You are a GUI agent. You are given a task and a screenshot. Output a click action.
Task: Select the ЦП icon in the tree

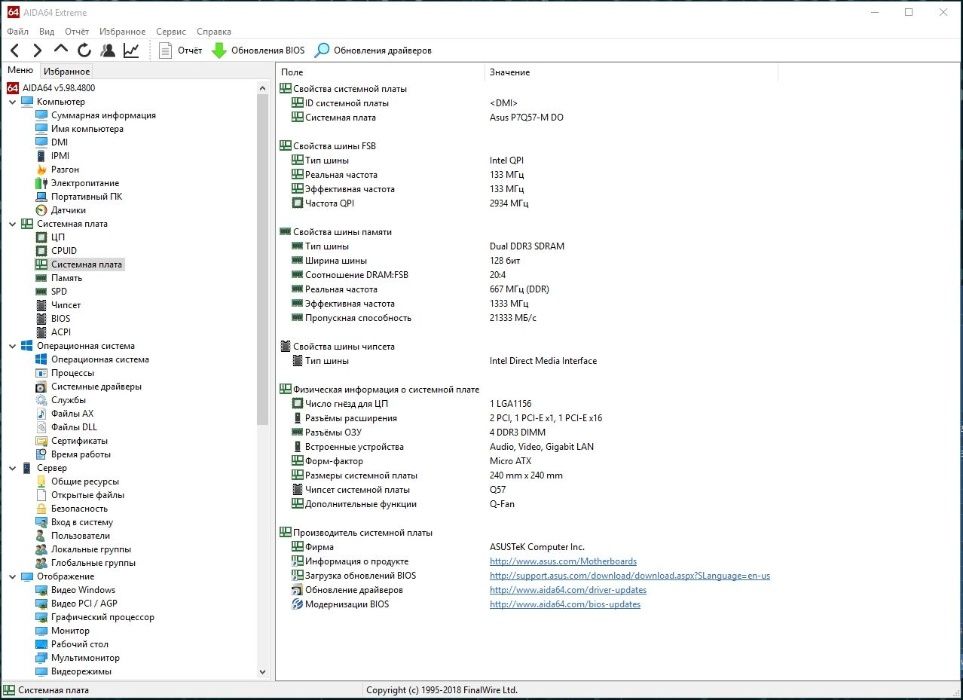(x=41, y=237)
